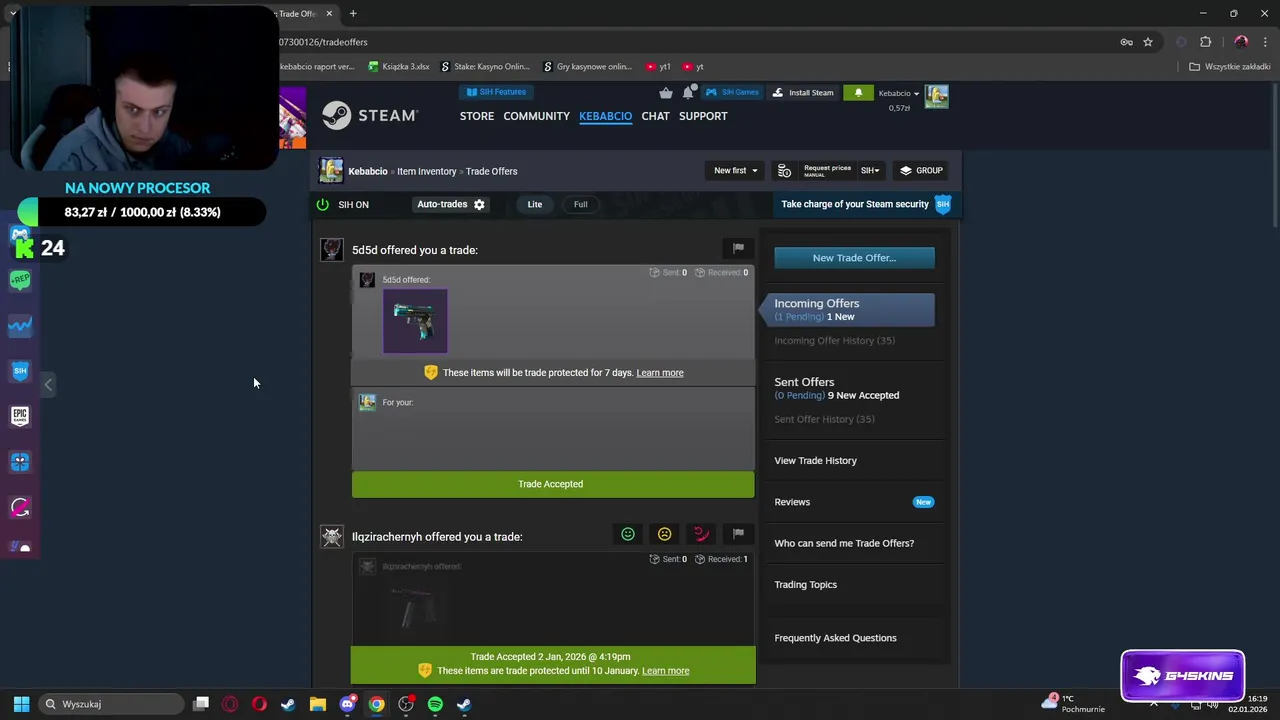Open 5d5d's avatar next to the offer

click(331, 250)
